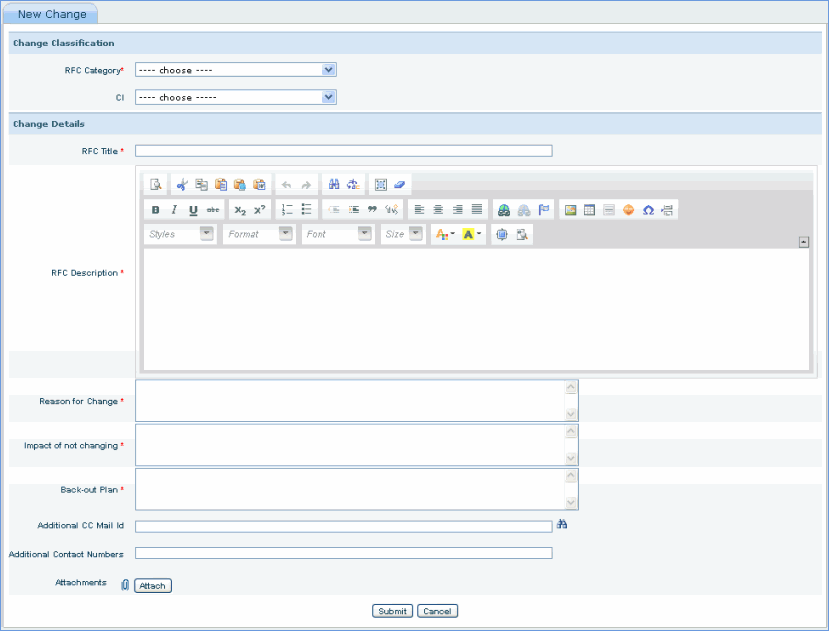Insert a table in the description

click(x=589, y=210)
